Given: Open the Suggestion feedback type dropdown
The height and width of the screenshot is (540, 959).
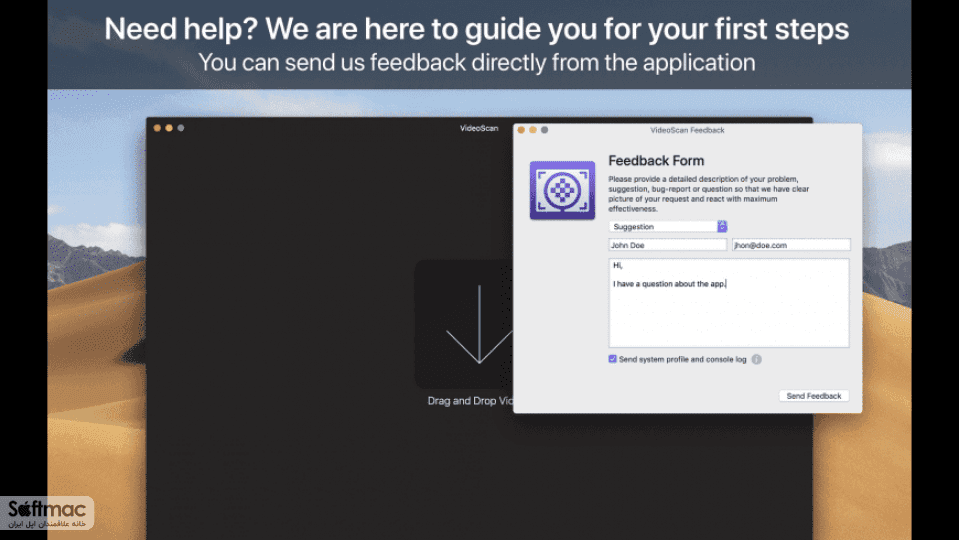Looking at the screenshot, I should (x=668, y=226).
